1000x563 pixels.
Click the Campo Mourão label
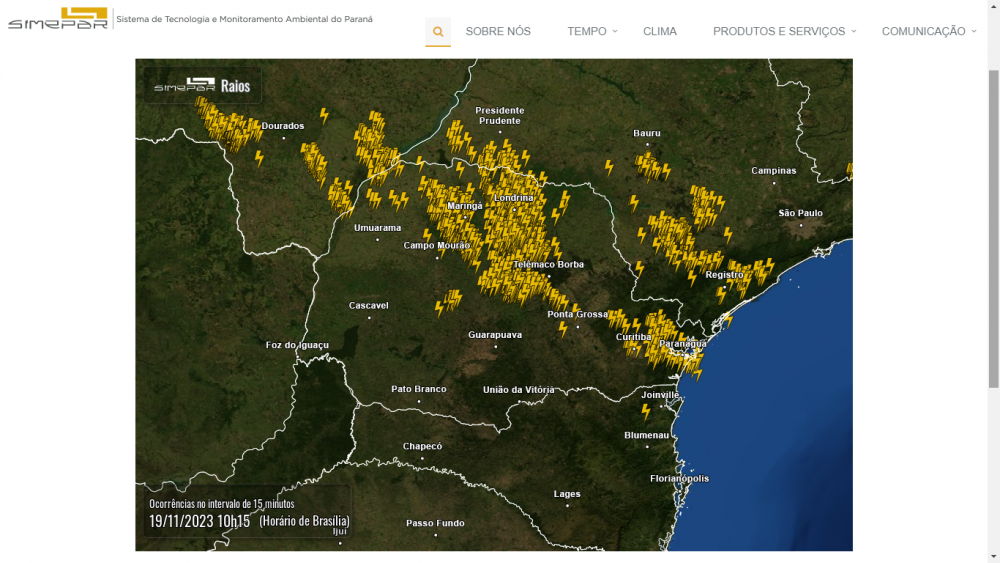(x=437, y=245)
